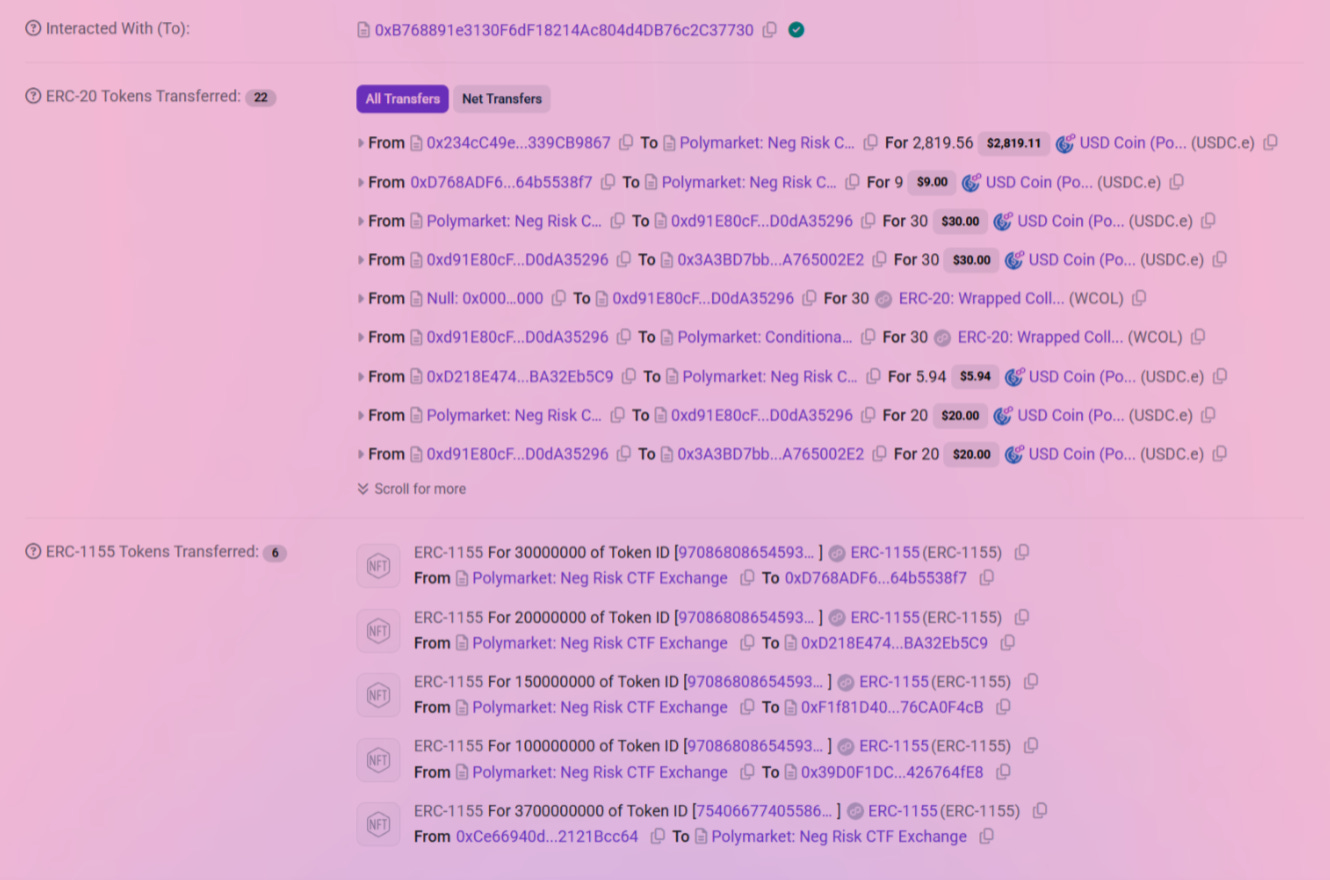The height and width of the screenshot is (880, 1330).
Task: Click the $9.00 value badge
Action: click(932, 182)
